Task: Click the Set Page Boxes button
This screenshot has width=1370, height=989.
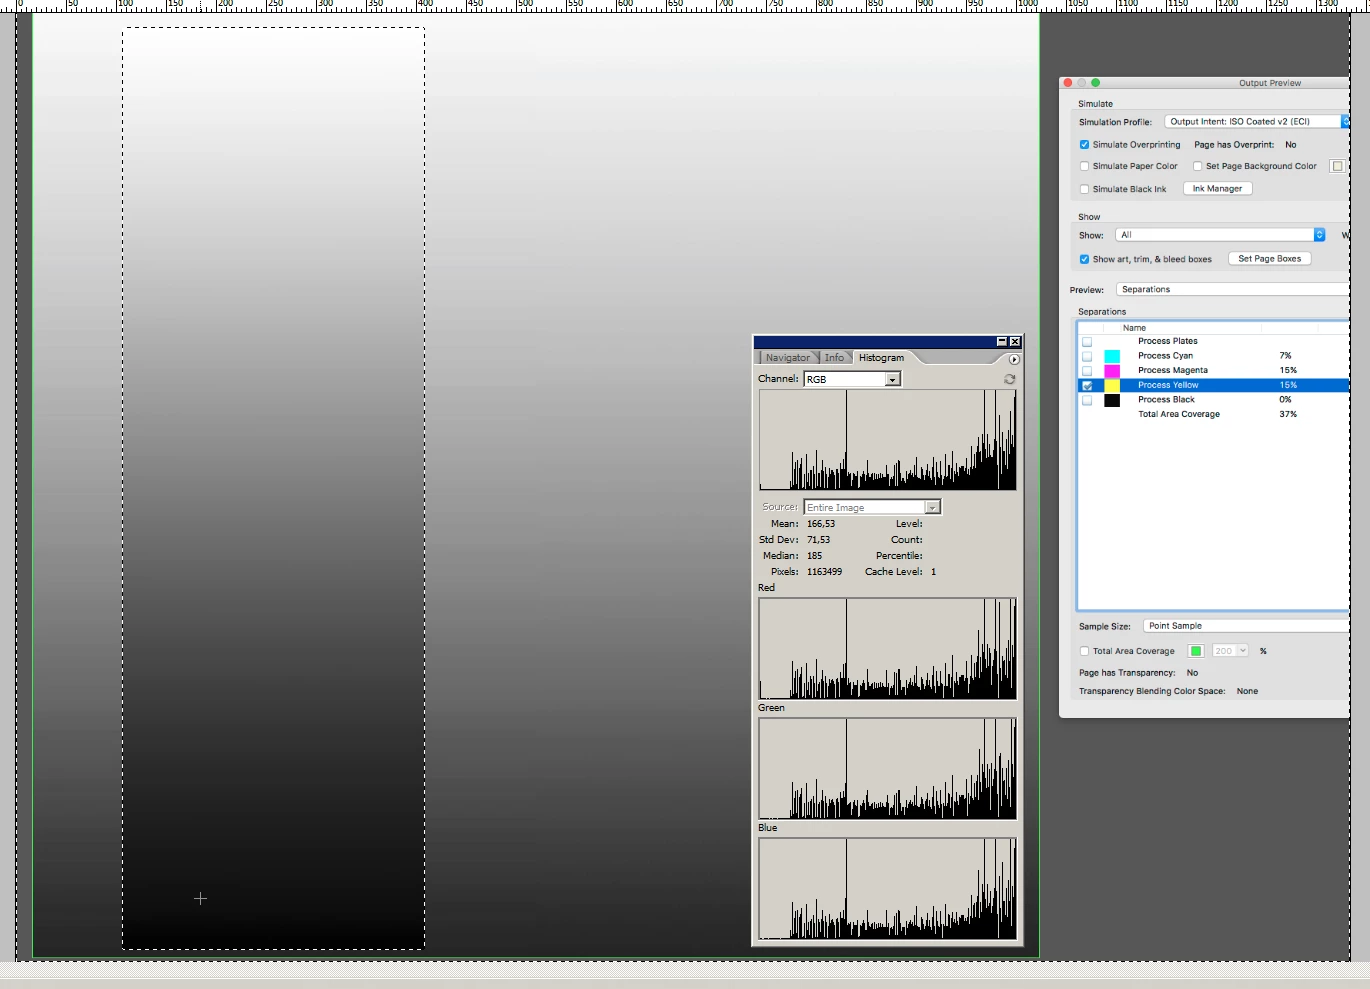Action: [1269, 259]
